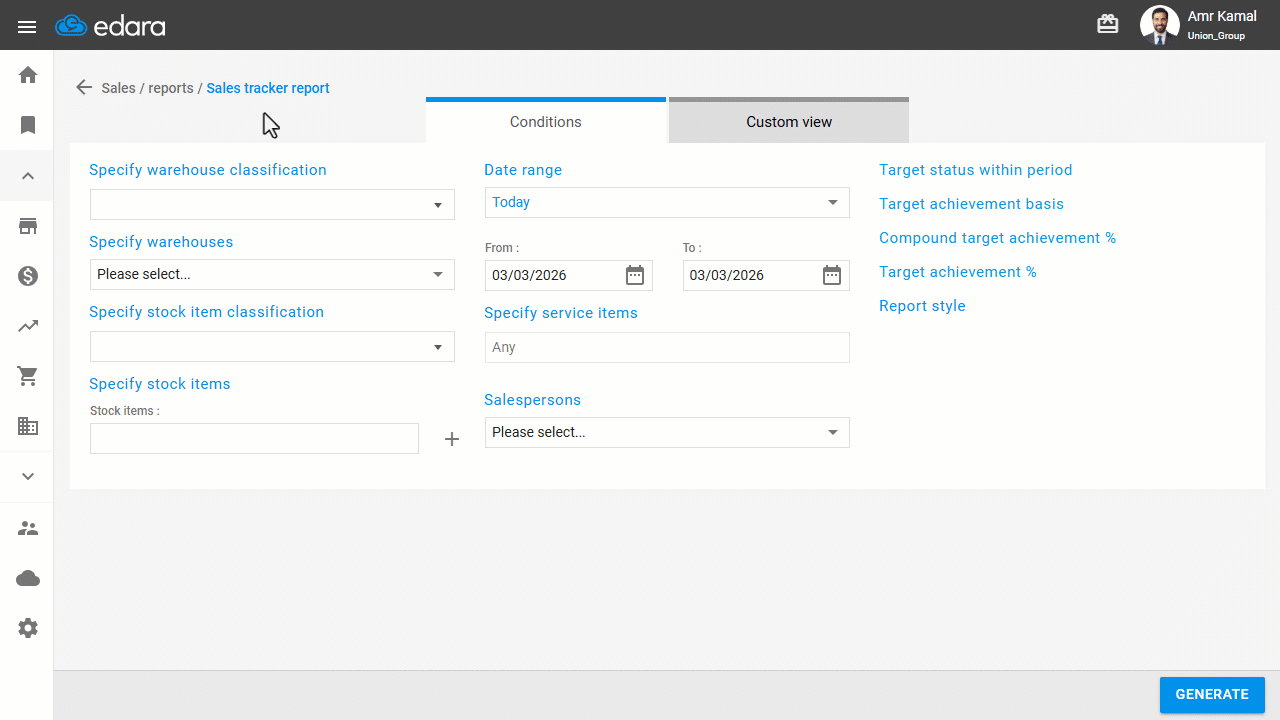
Task: Expand Target achievement % option
Action: pos(957,272)
